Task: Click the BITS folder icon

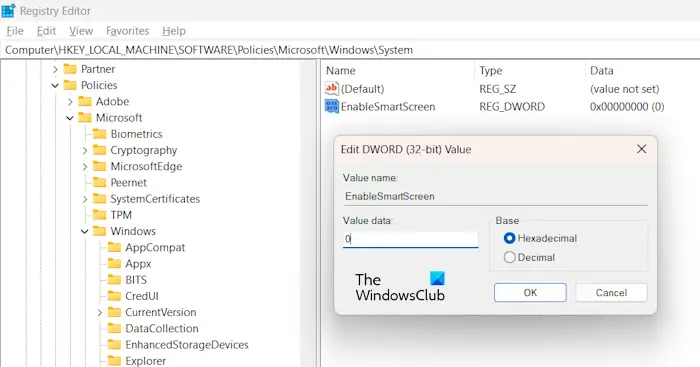Action: [114, 280]
